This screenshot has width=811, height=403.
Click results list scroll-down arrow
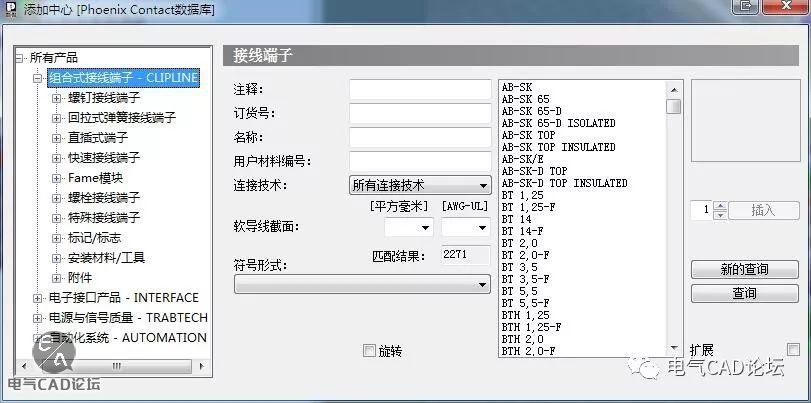[674, 348]
